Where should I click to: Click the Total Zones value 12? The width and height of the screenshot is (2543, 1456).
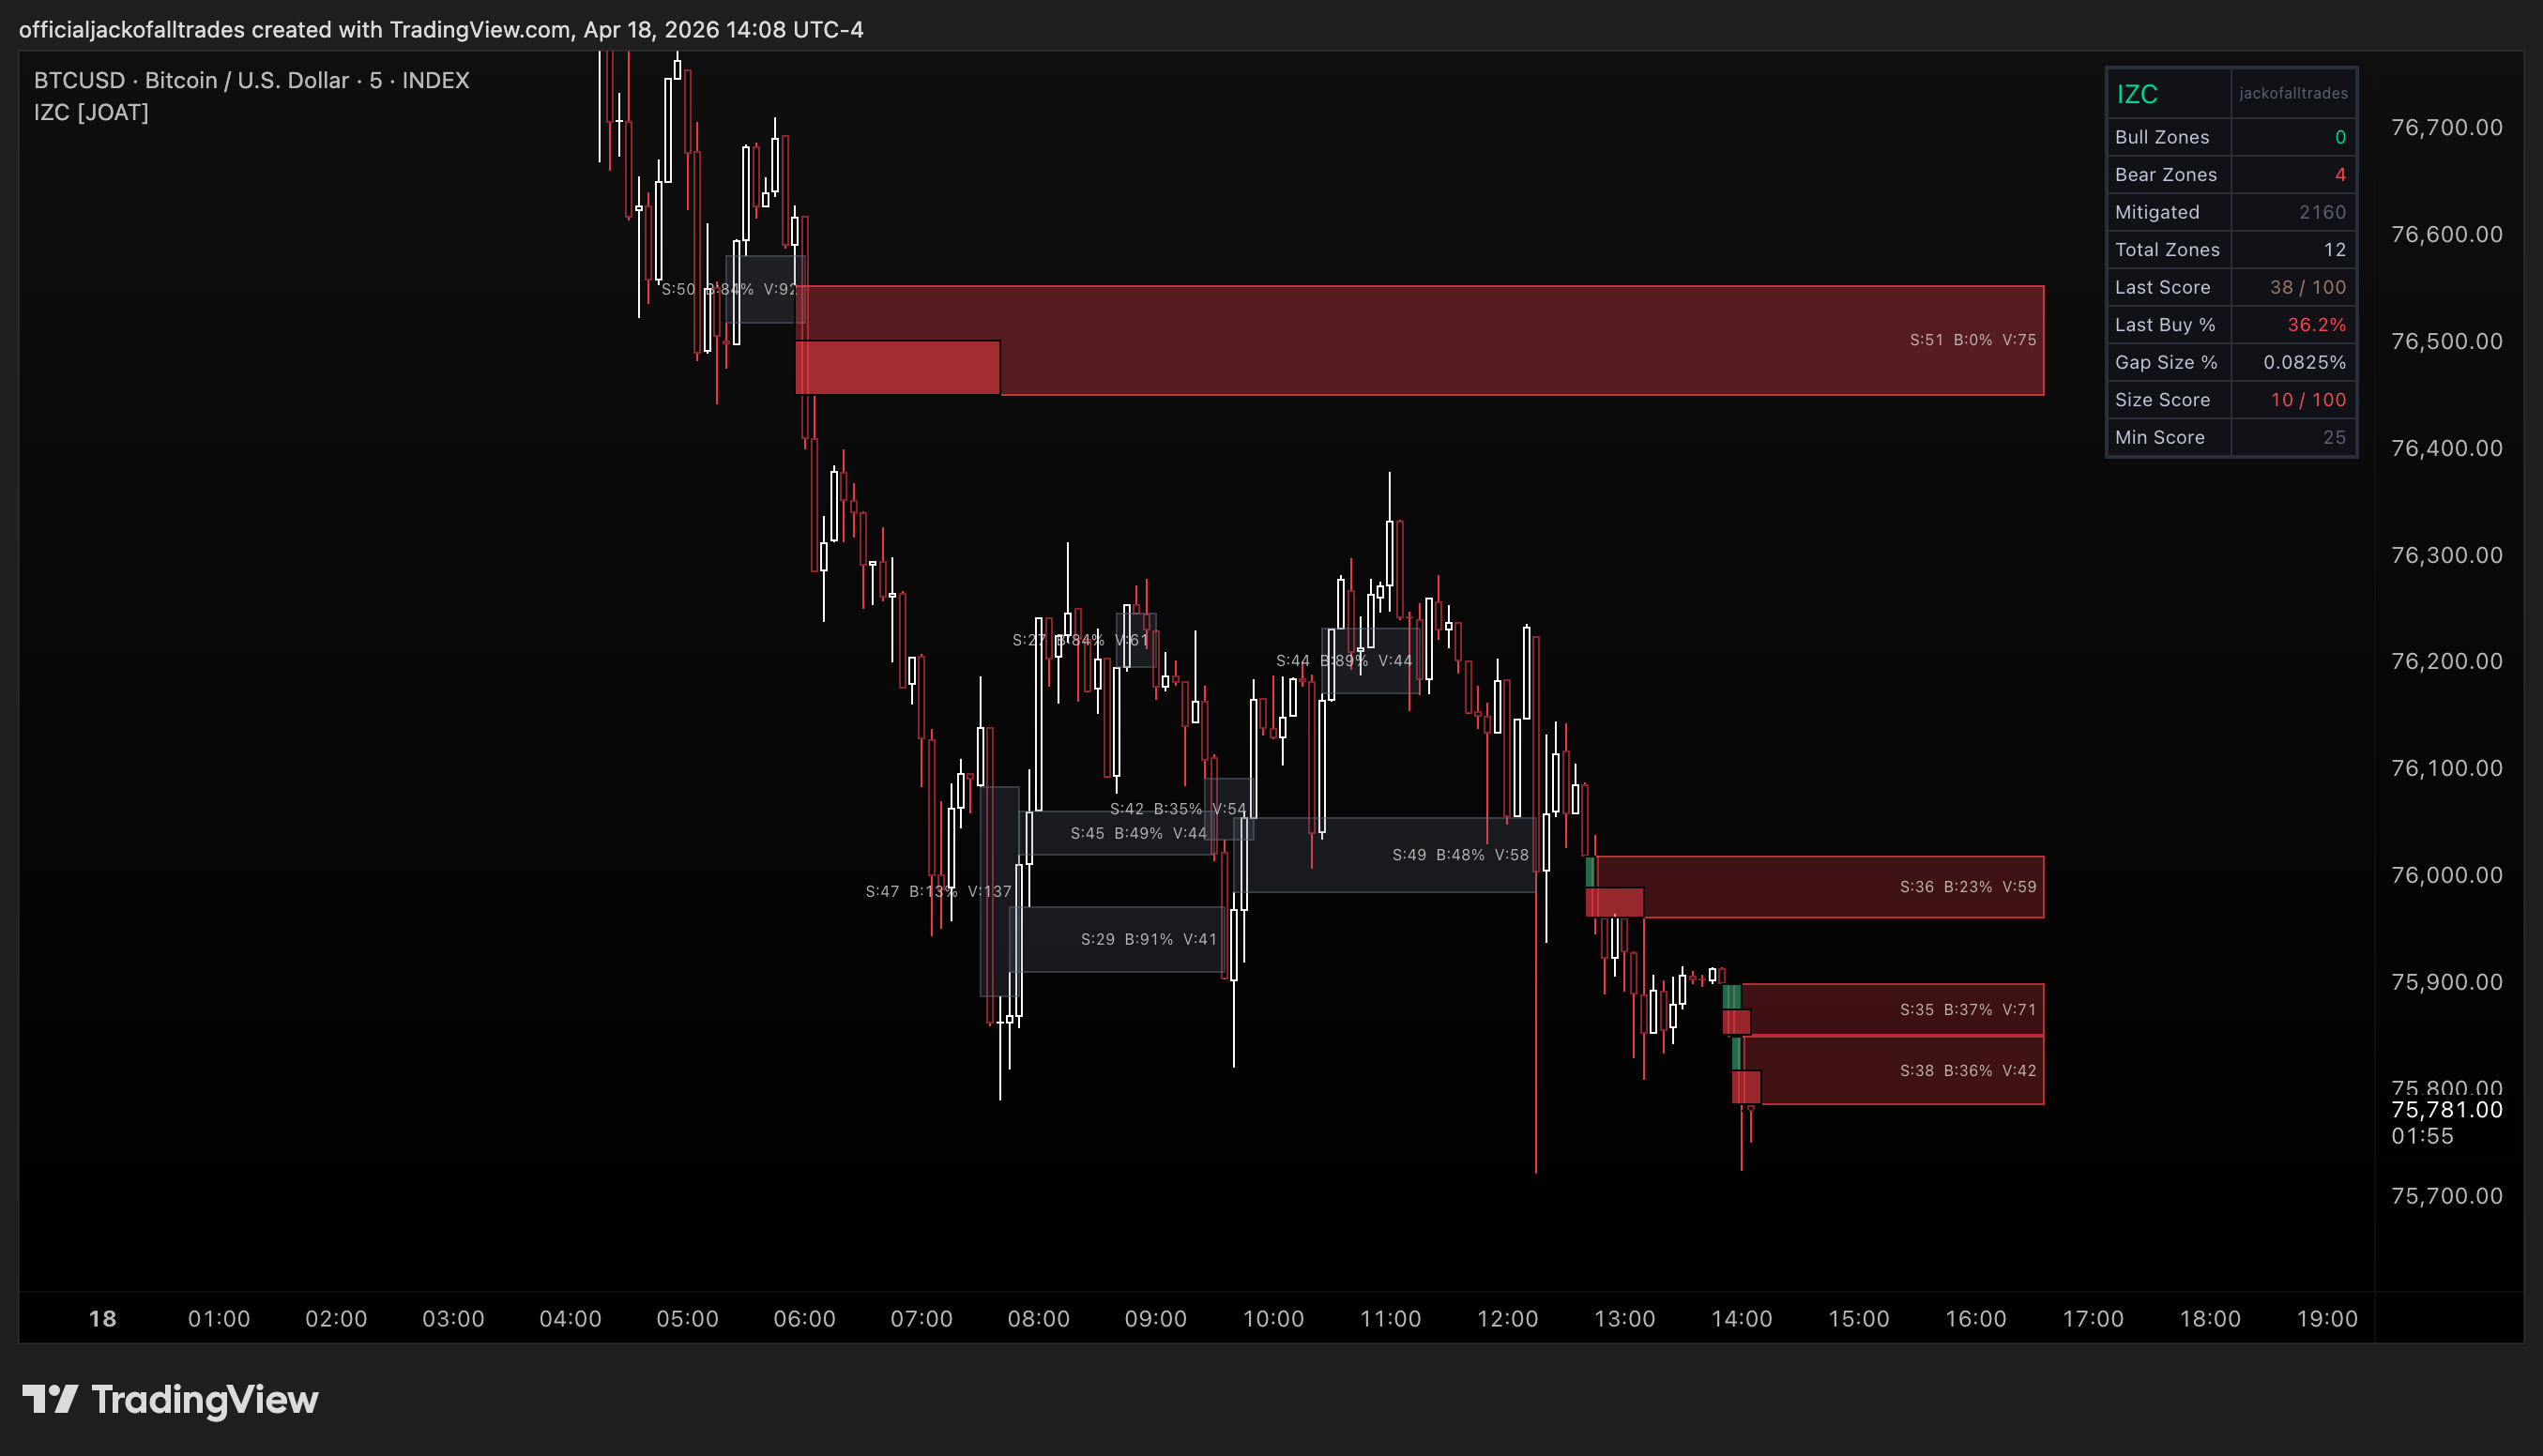click(x=2334, y=249)
